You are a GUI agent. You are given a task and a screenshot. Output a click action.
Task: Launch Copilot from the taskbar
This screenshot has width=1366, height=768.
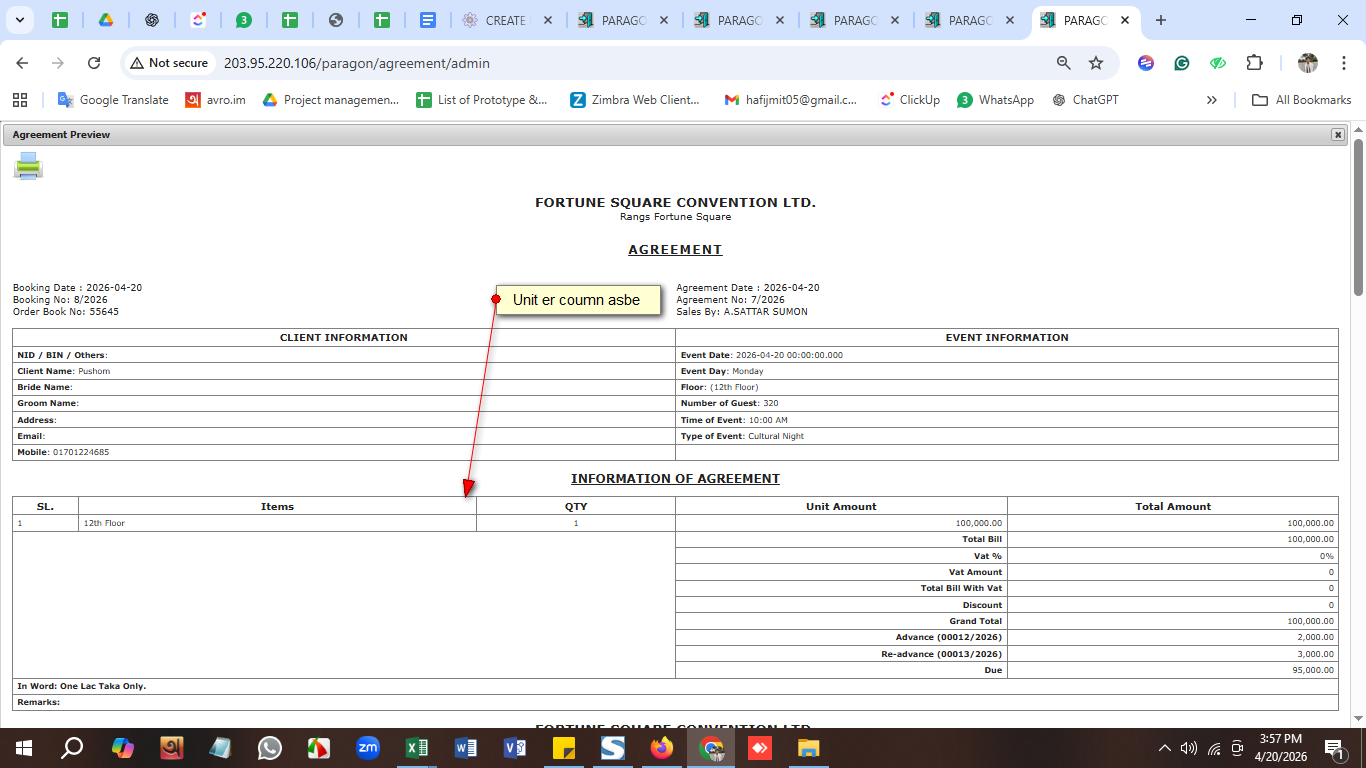[x=122, y=748]
